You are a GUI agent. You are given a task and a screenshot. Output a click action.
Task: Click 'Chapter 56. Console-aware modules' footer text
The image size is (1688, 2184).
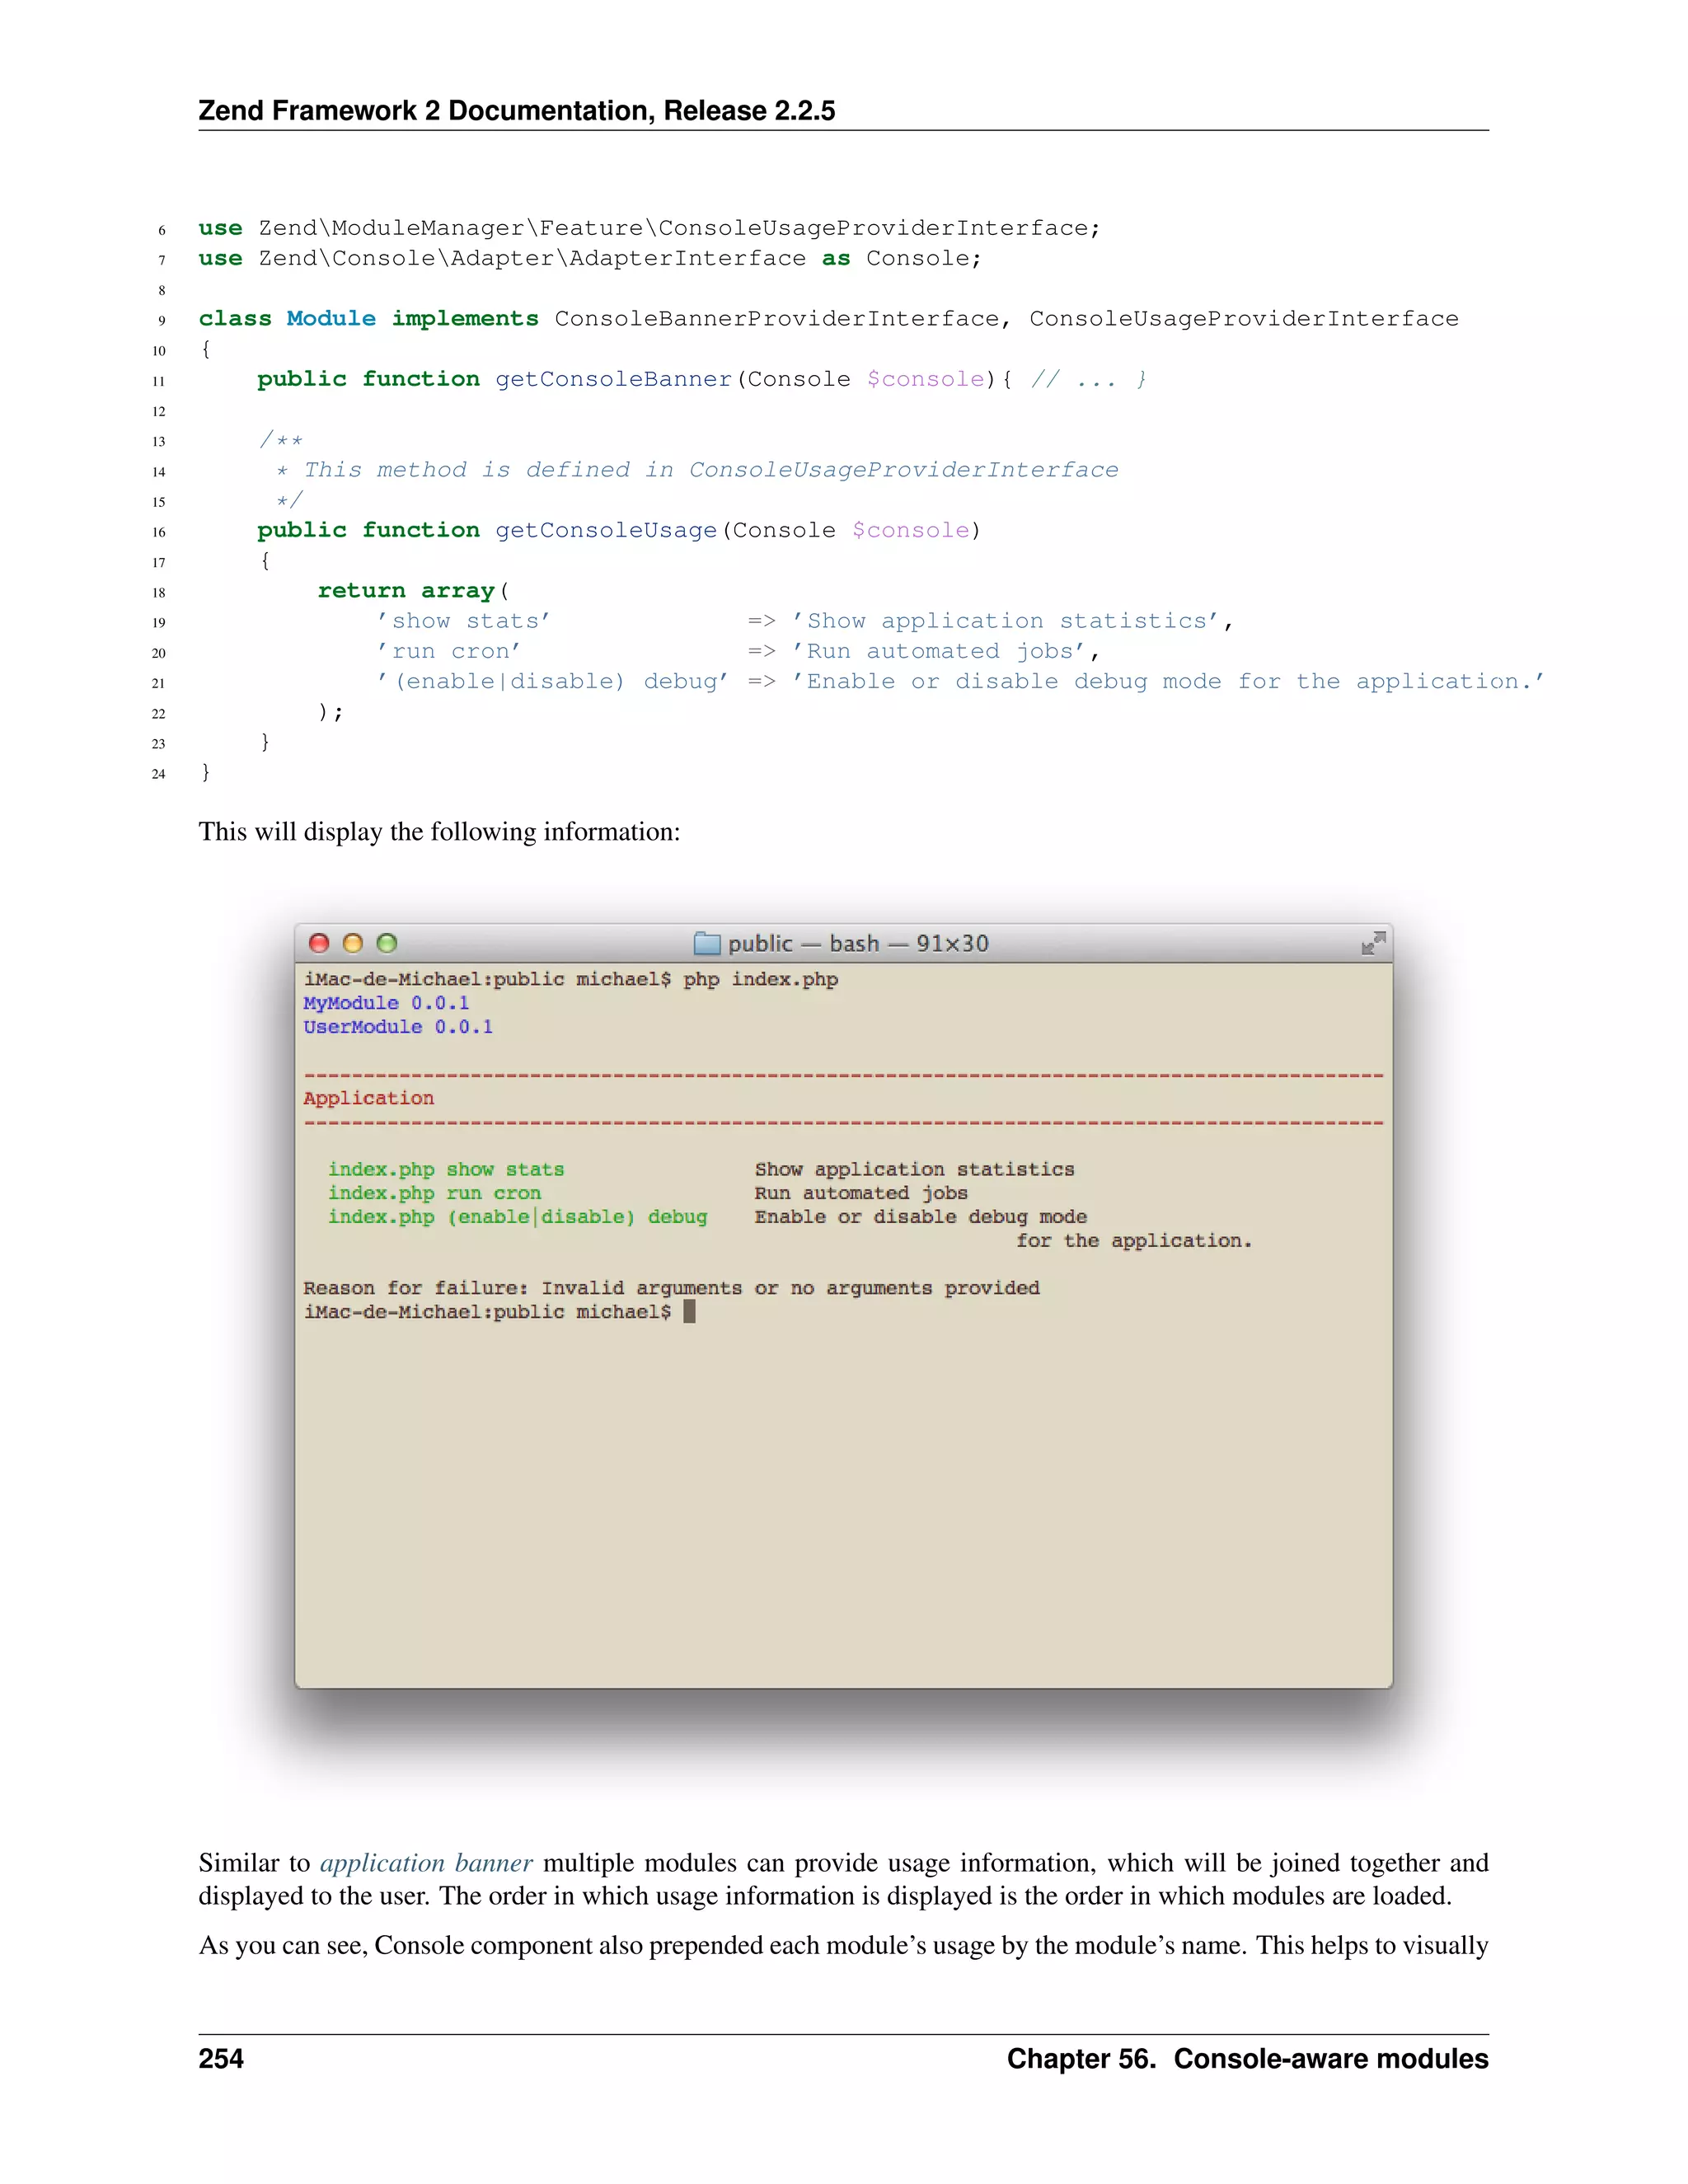(1248, 2058)
